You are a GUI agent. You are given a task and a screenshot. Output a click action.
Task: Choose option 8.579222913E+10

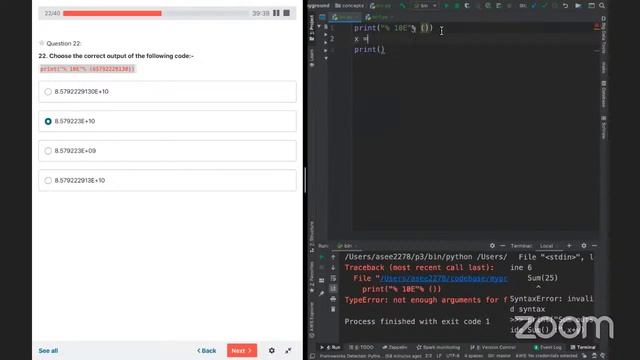167,180
